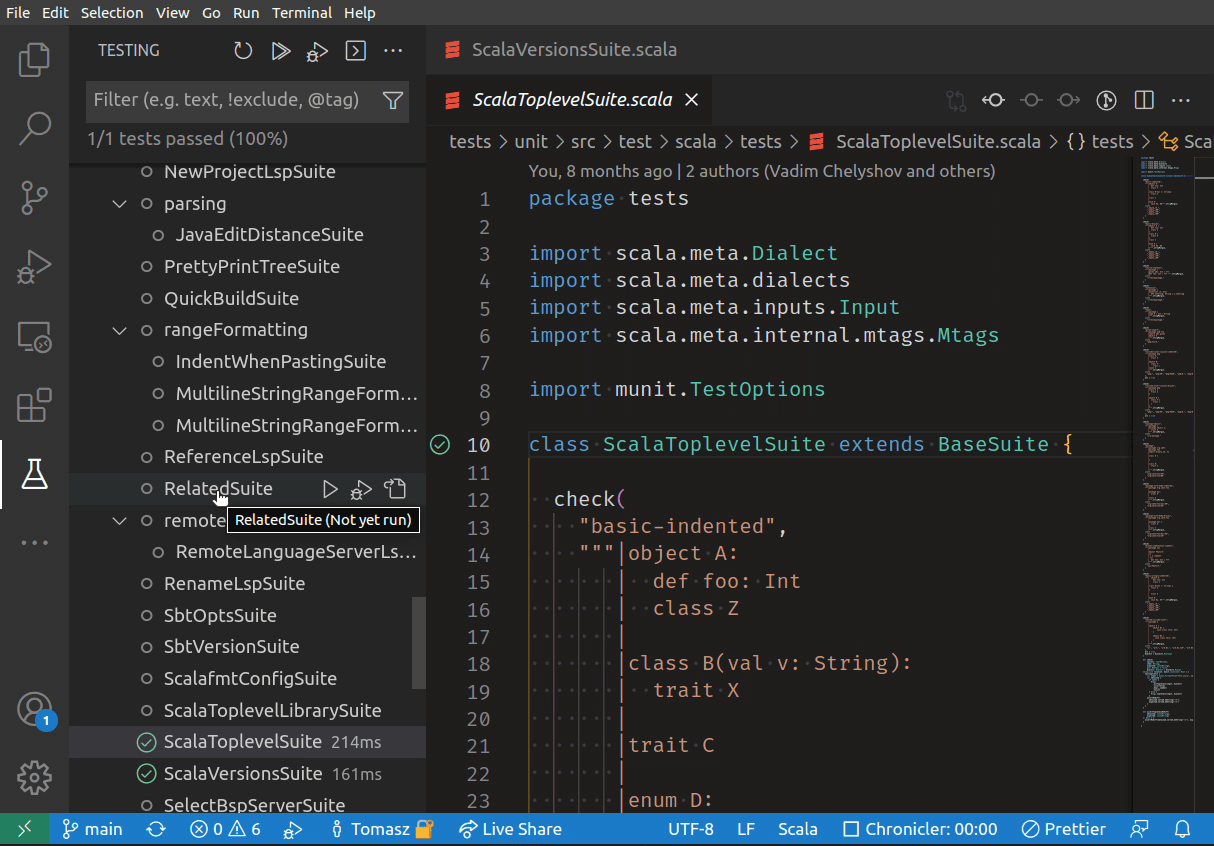
Task: Change LF end of line sequence
Action: [746, 829]
